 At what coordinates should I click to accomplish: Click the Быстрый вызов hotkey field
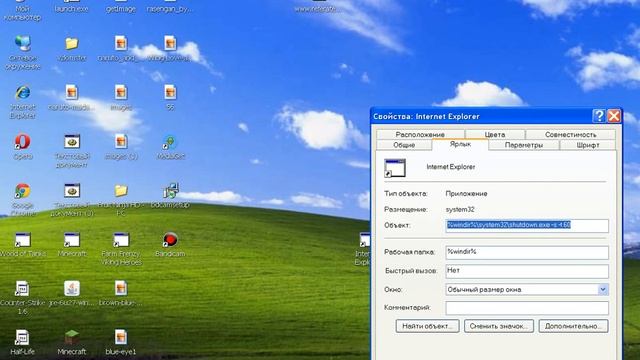coord(527,271)
